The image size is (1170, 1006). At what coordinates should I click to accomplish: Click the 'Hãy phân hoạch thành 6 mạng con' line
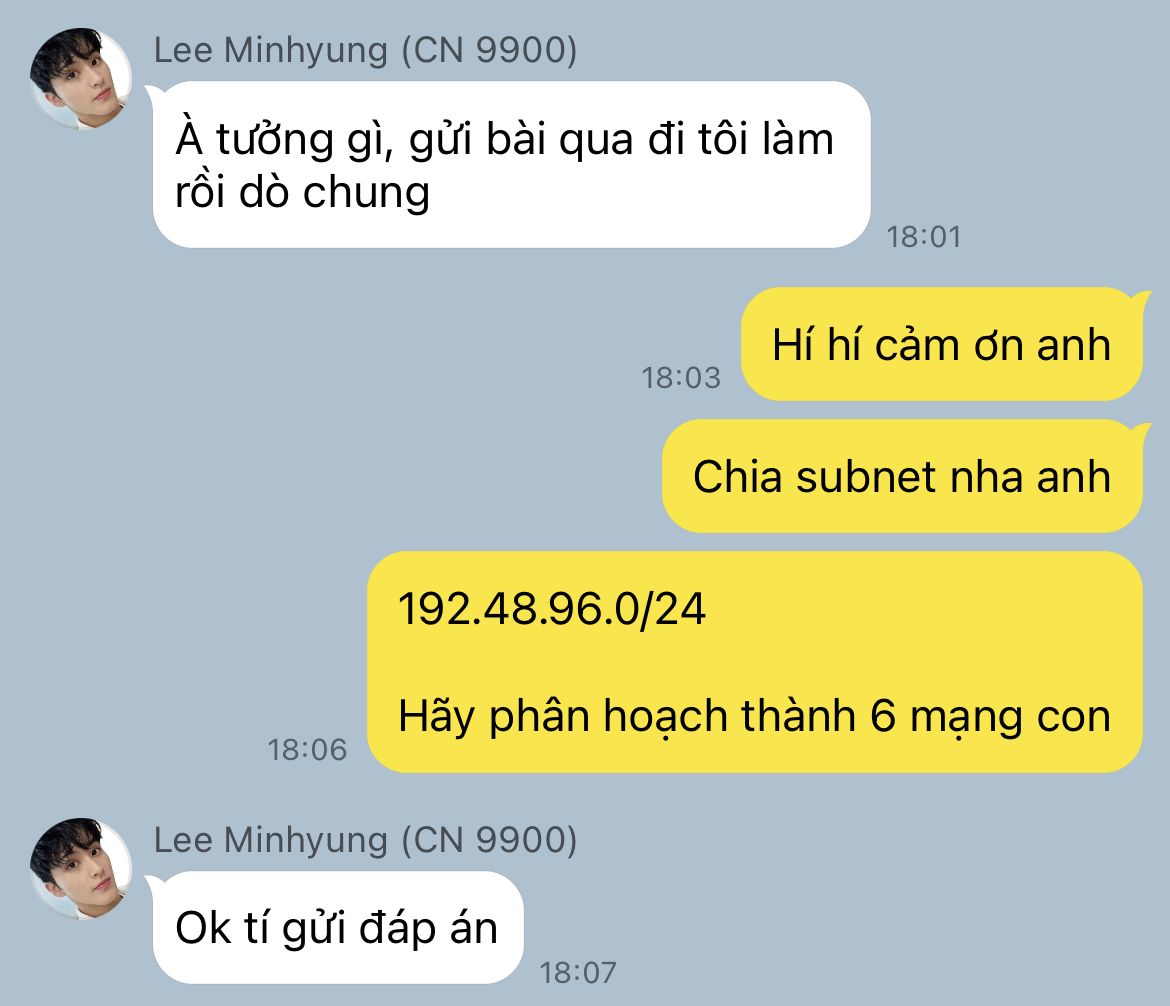click(x=754, y=717)
